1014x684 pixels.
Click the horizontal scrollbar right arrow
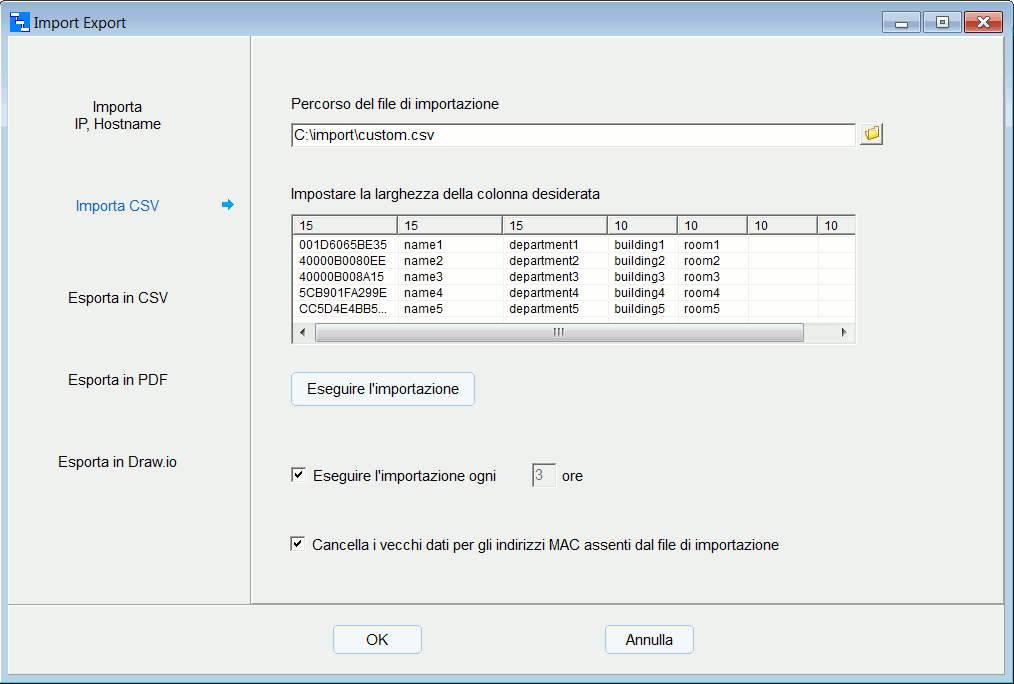pyautogui.click(x=845, y=333)
